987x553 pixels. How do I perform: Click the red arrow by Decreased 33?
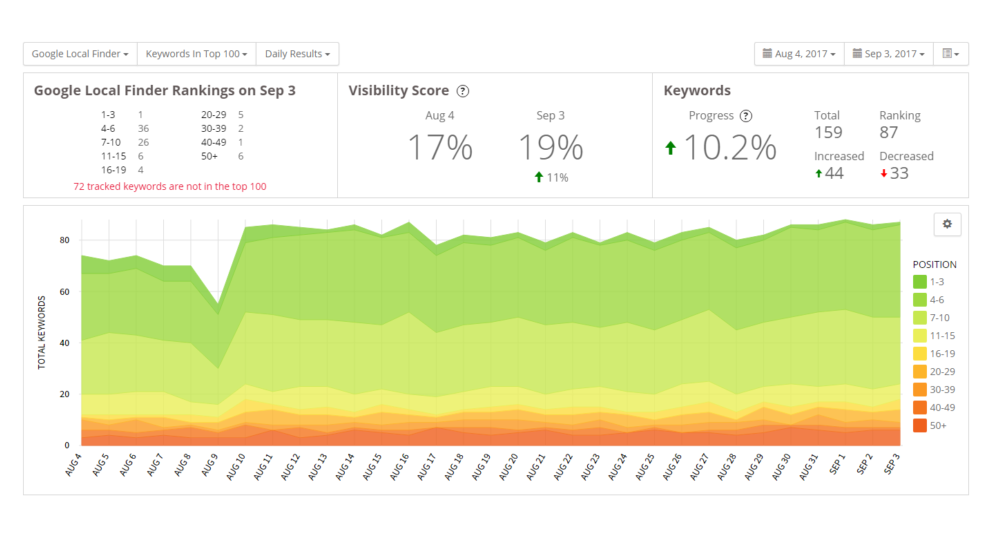884,174
